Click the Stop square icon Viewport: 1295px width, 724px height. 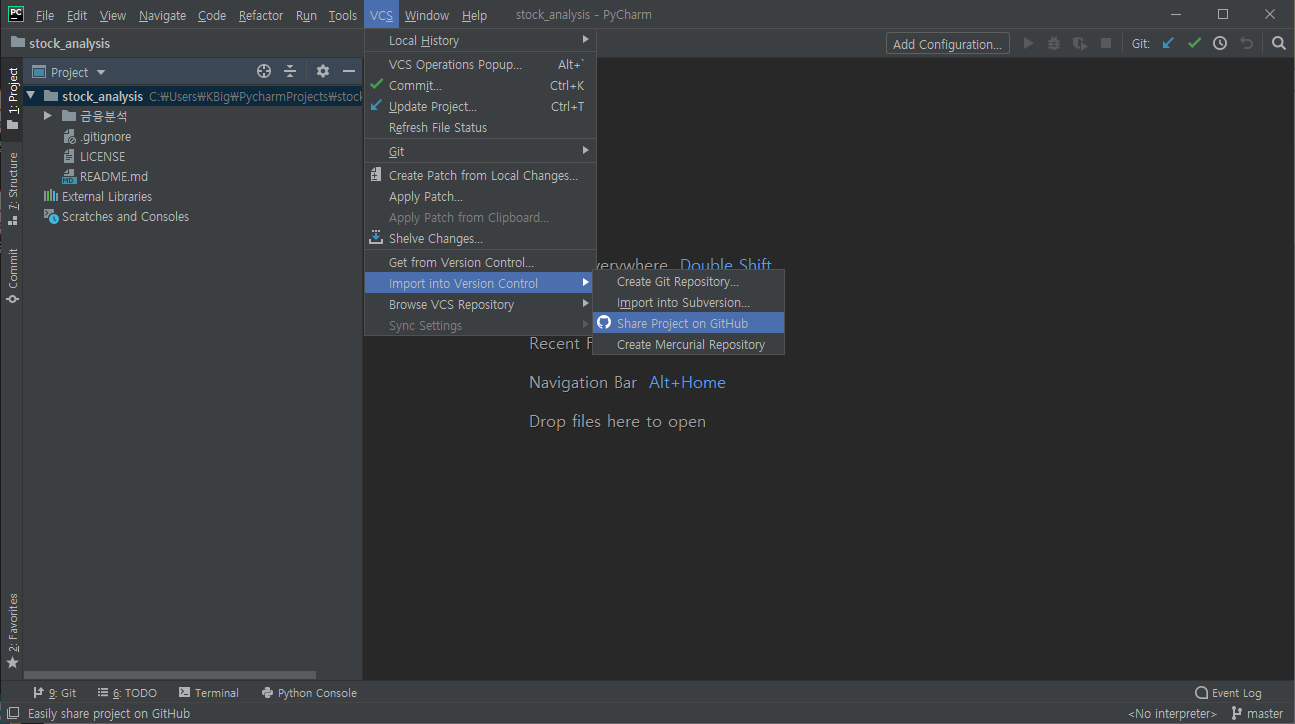click(1106, 43)
